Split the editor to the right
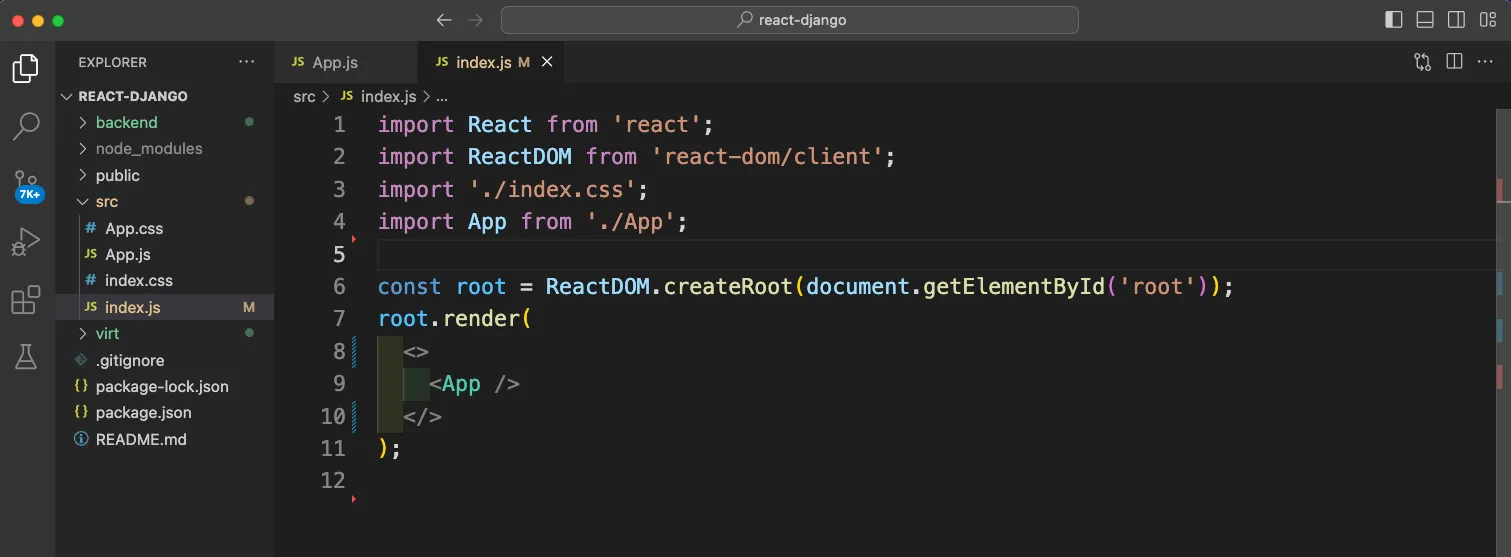The image size is (1511, 557). 1454,62
